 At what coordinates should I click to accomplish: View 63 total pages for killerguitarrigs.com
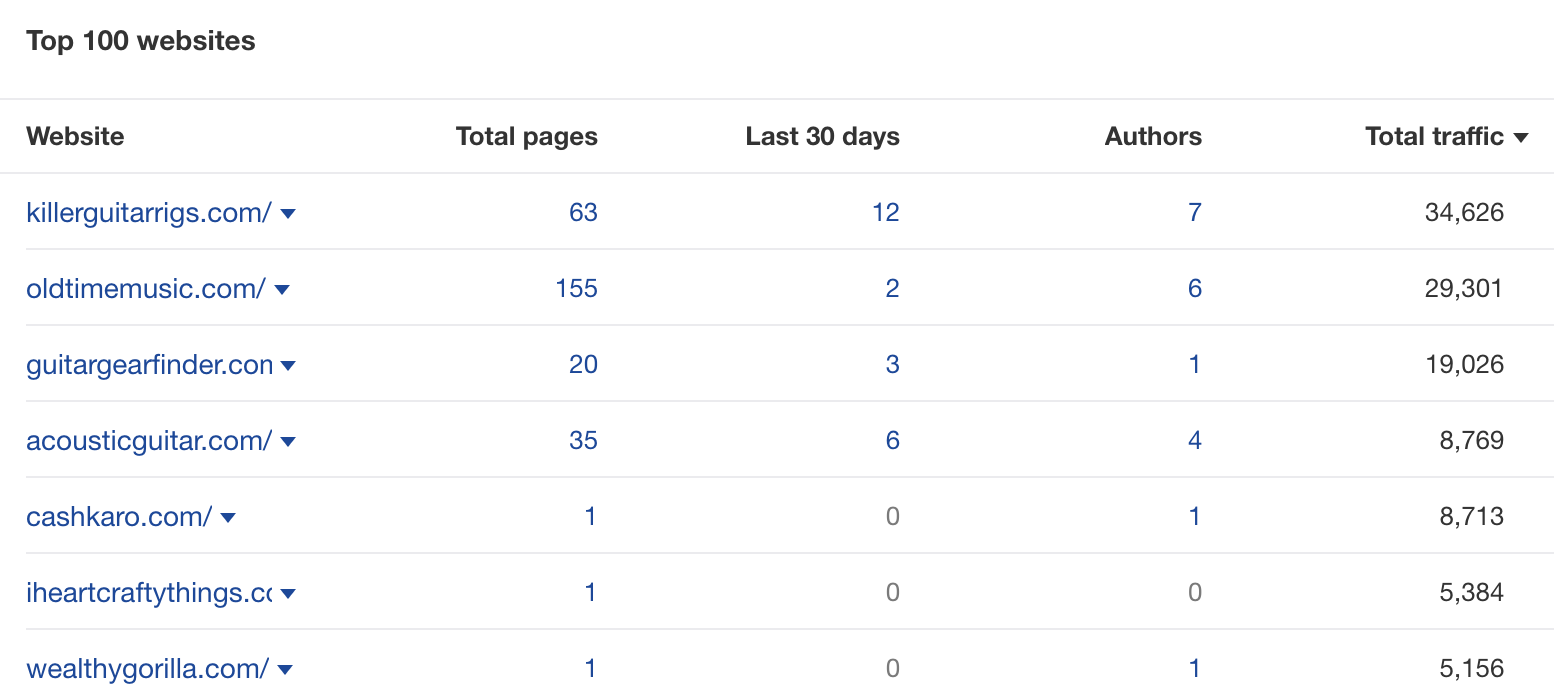pos(583,213)
